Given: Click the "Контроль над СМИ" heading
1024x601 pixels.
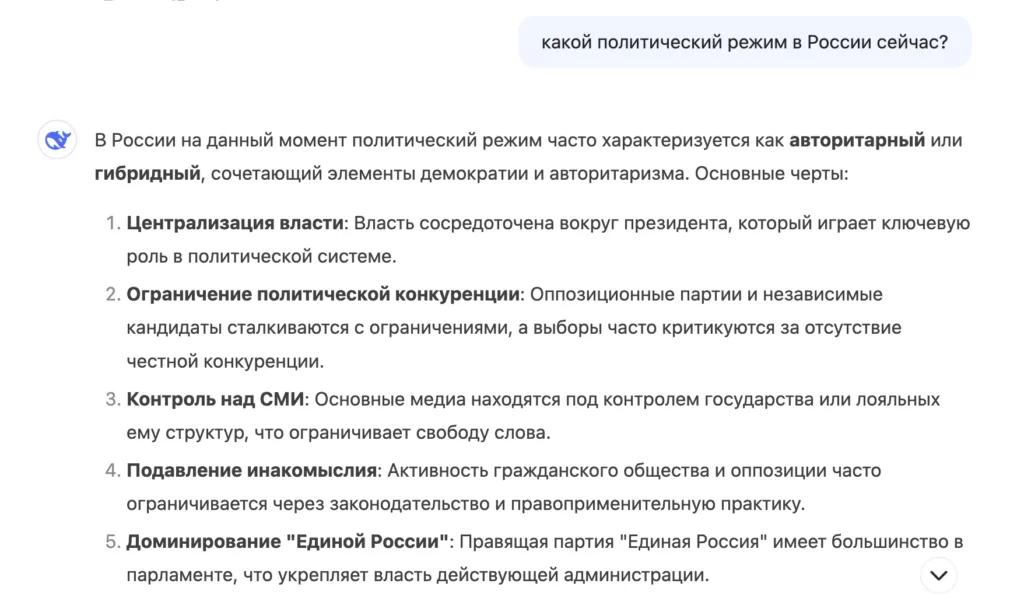Looking at the screenshot, I should (x=215, y=399).
